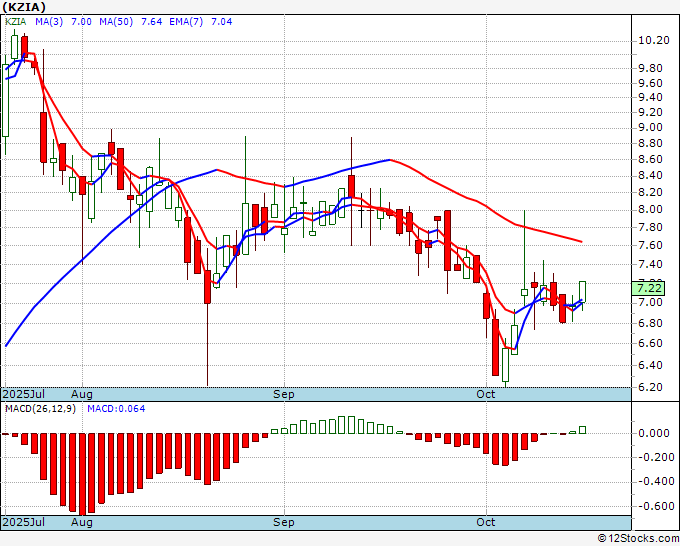Click the MA(3) value 7.00

click(81, 22)
